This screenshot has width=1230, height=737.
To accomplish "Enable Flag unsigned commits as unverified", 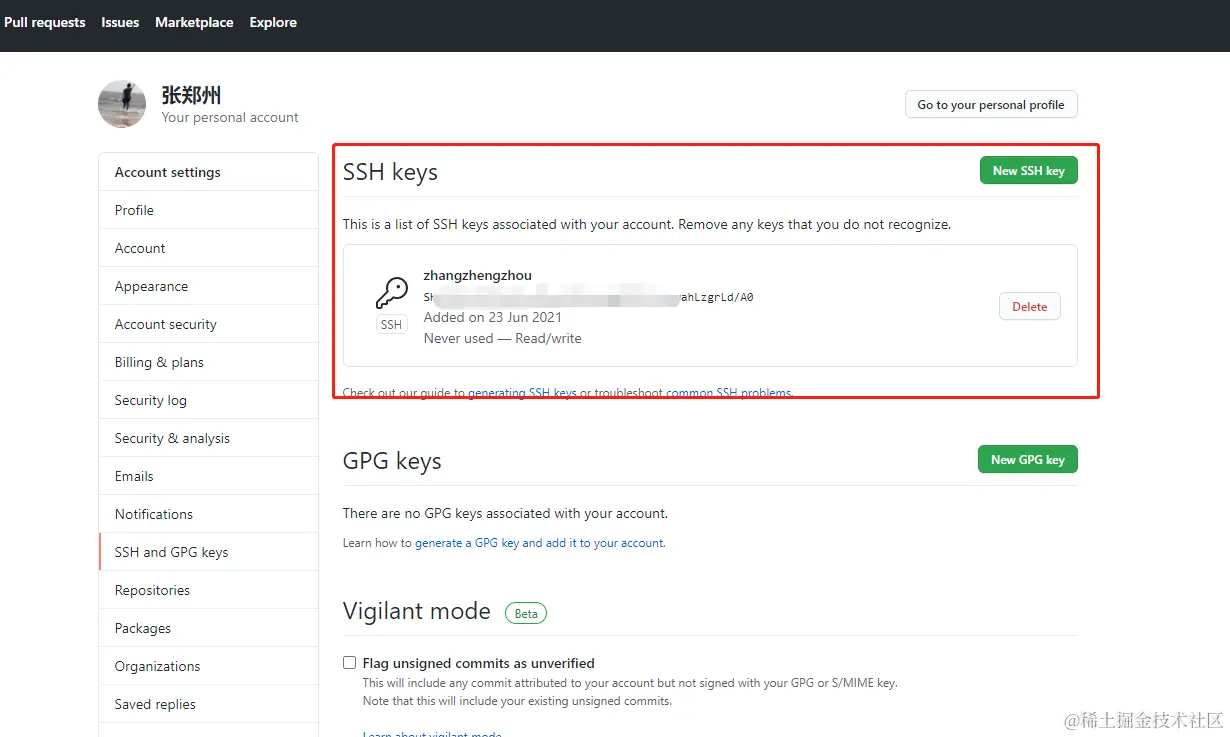I will pos(349,663).
